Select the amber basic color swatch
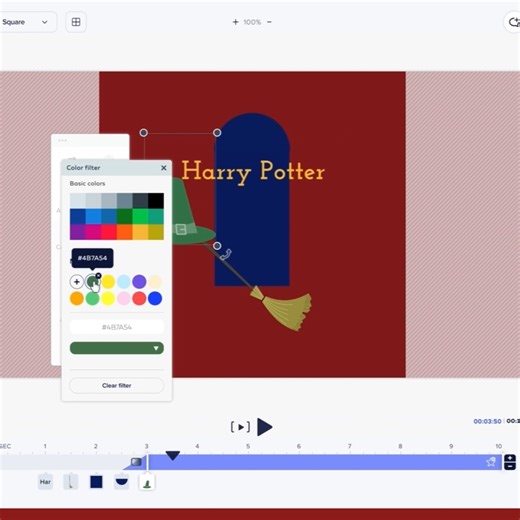 [140, 232]
